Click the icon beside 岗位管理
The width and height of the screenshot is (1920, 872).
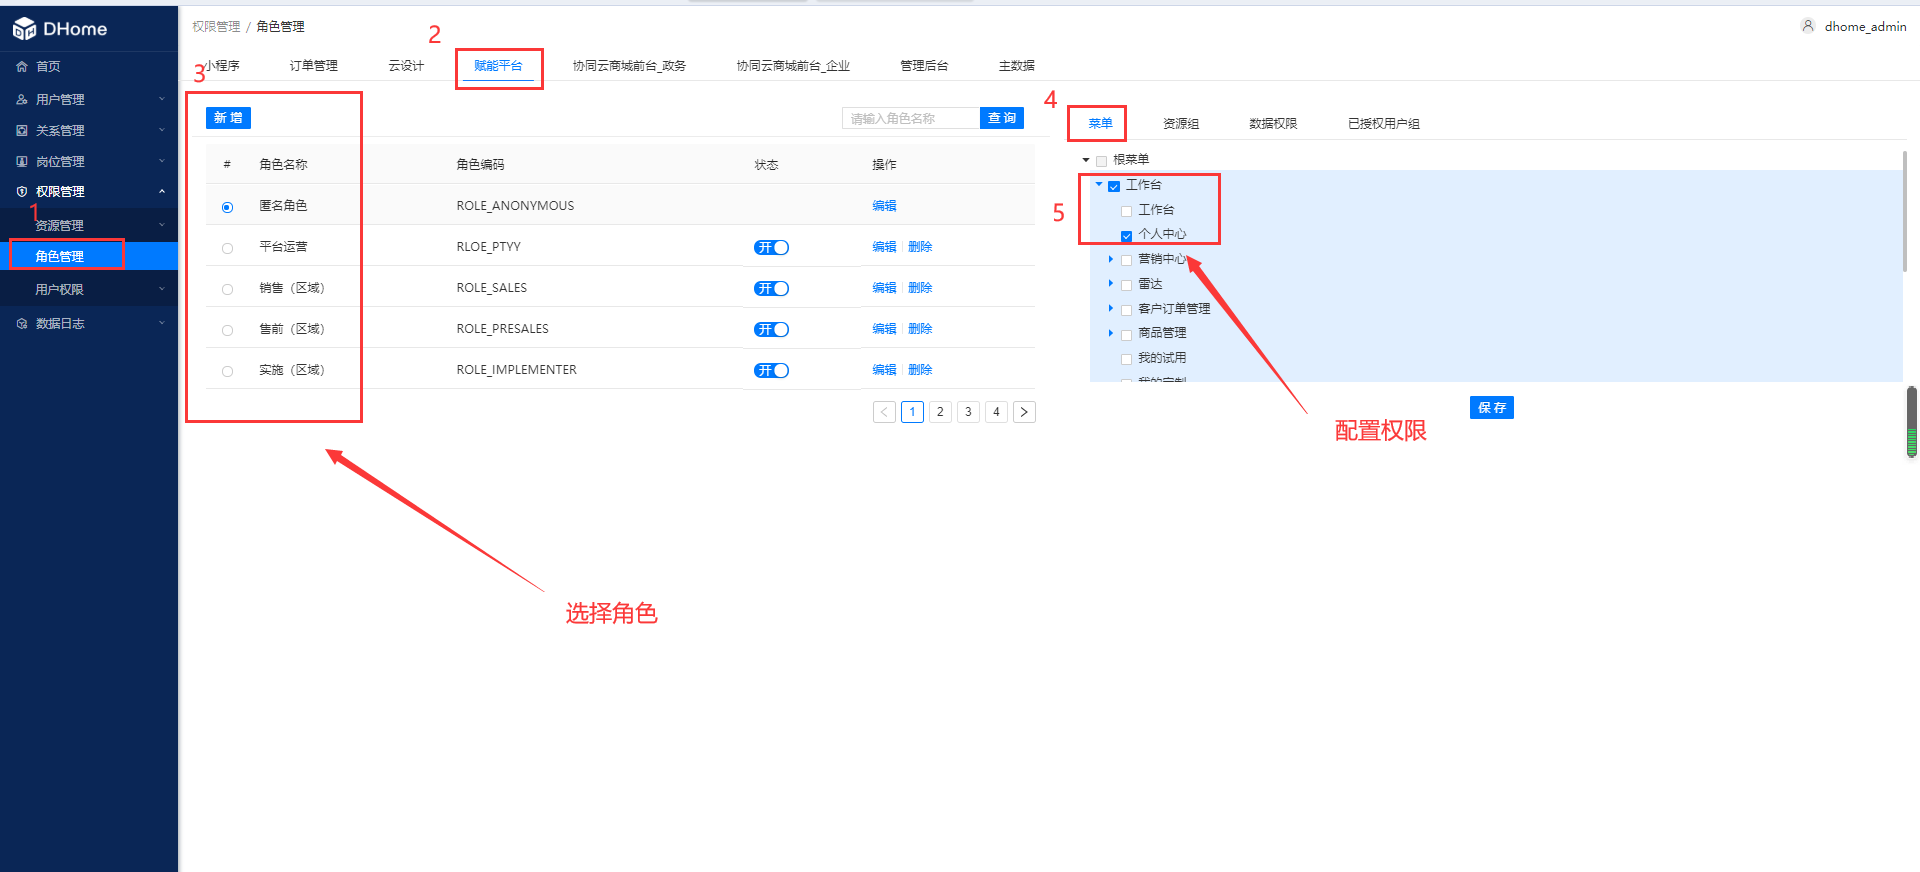pyautogui.click(x=22, y=162)
